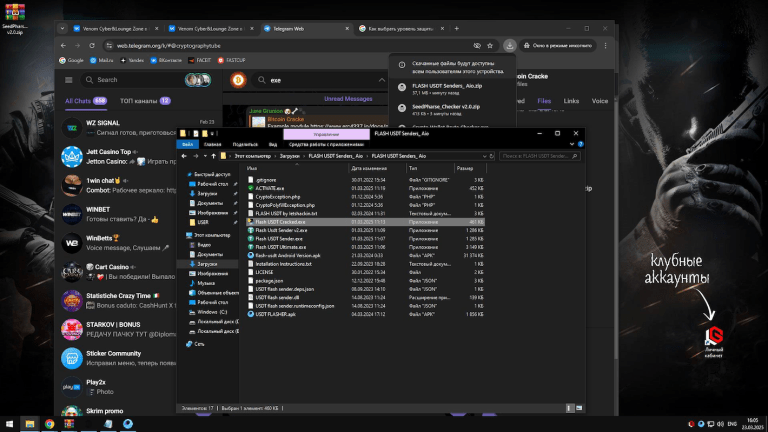Open Explorer help question mark icon
This screenshot has height=432, width=768.
click(580, 144)
